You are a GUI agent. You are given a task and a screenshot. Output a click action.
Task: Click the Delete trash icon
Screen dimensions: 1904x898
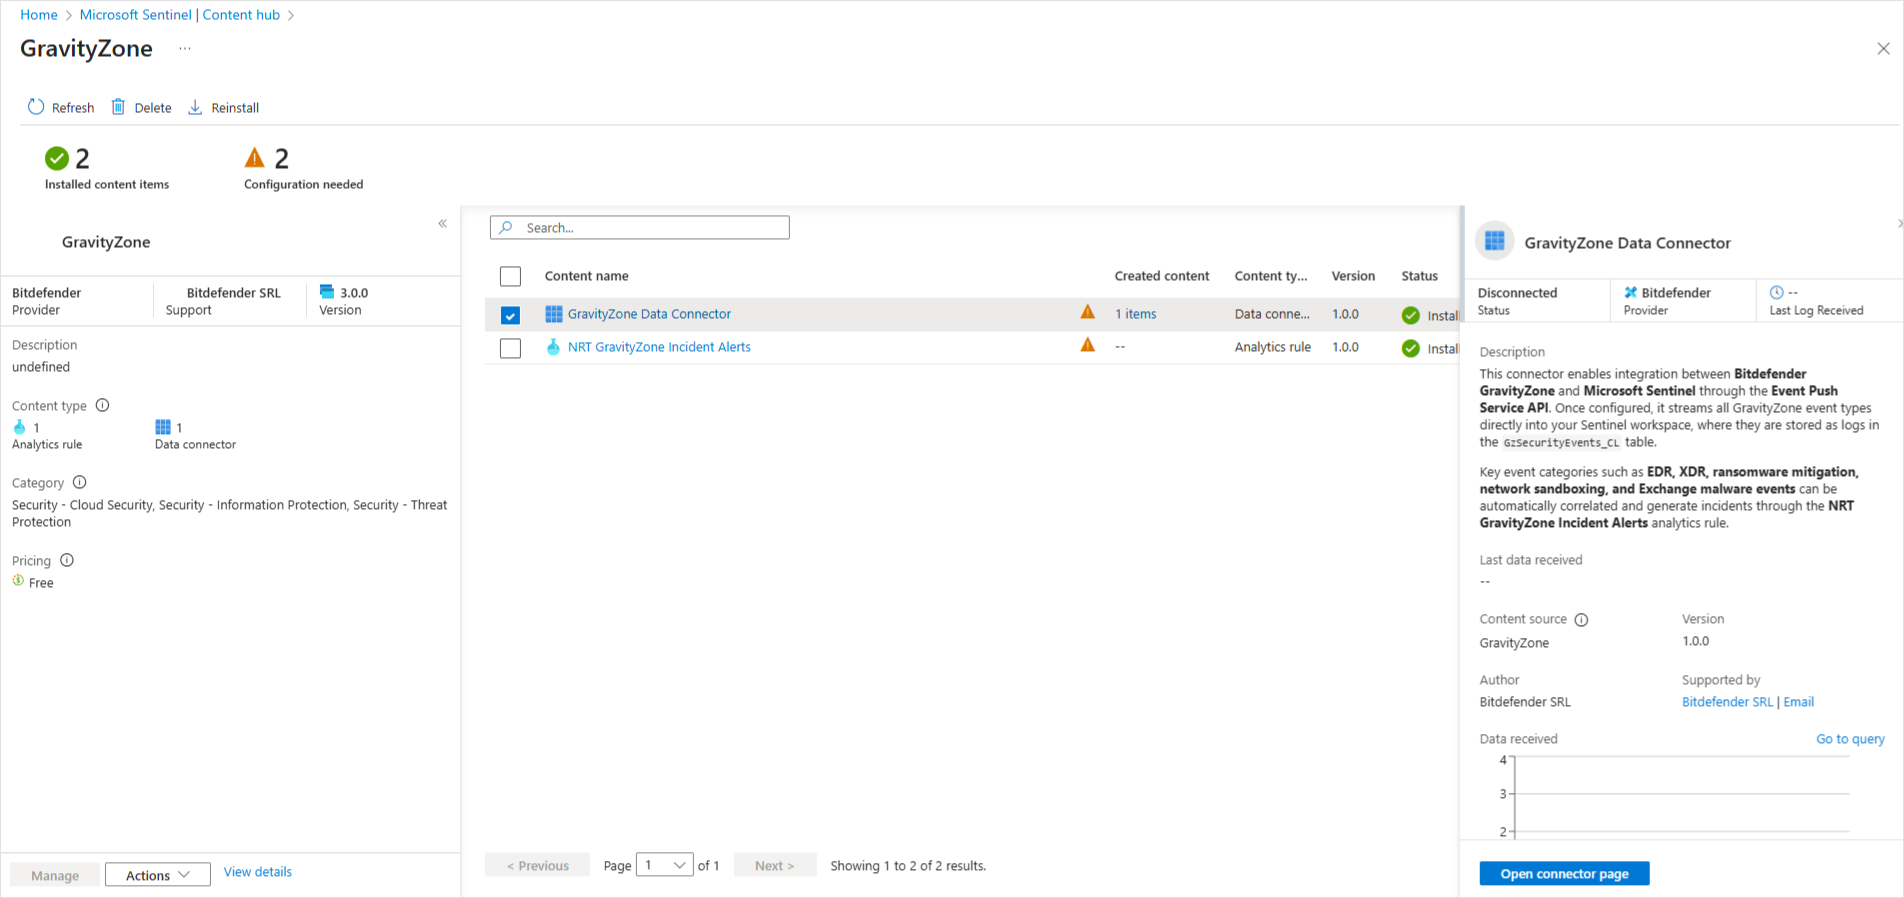point(118,107)
